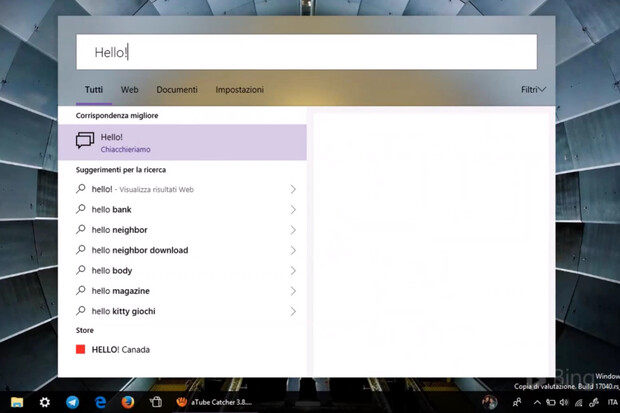Open the Documenti tab
The height and width of the screenshot is (413, 620).
click(177, 90)
